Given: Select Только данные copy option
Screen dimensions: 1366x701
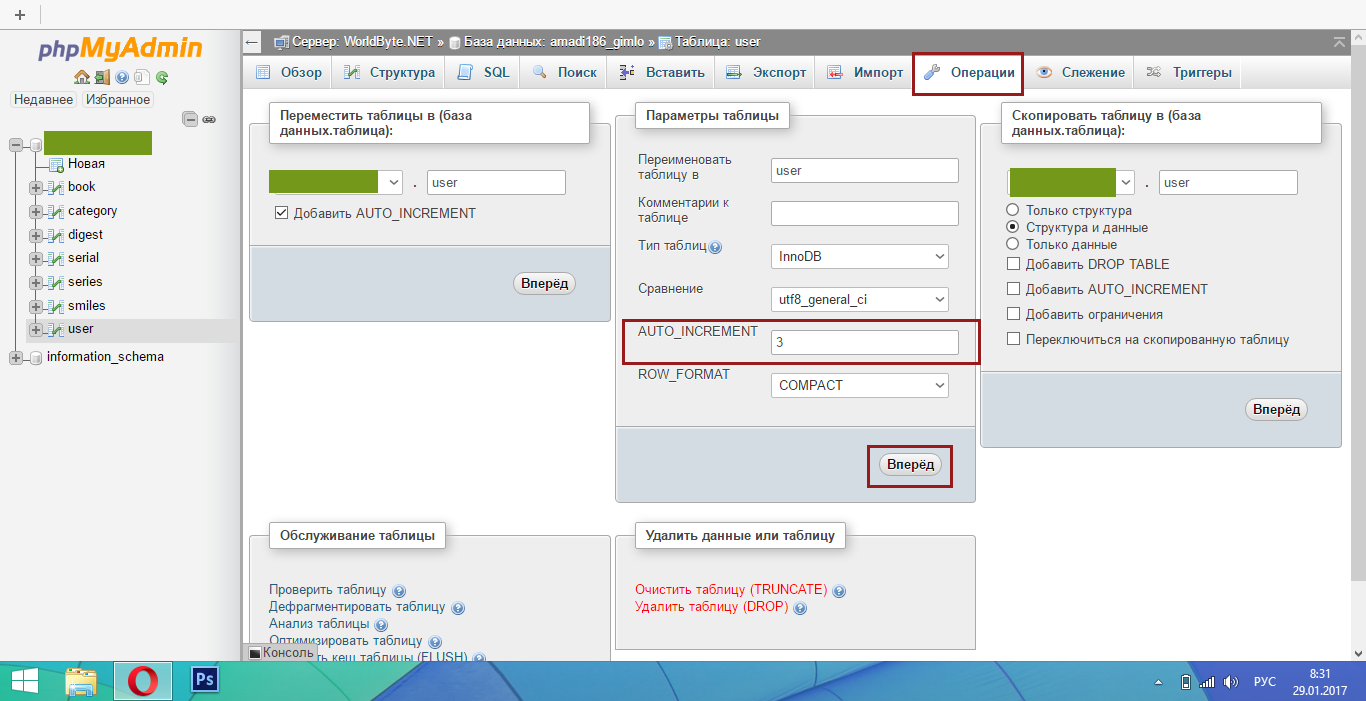Looking at the screenshot, I should [x=1013, y=244].
